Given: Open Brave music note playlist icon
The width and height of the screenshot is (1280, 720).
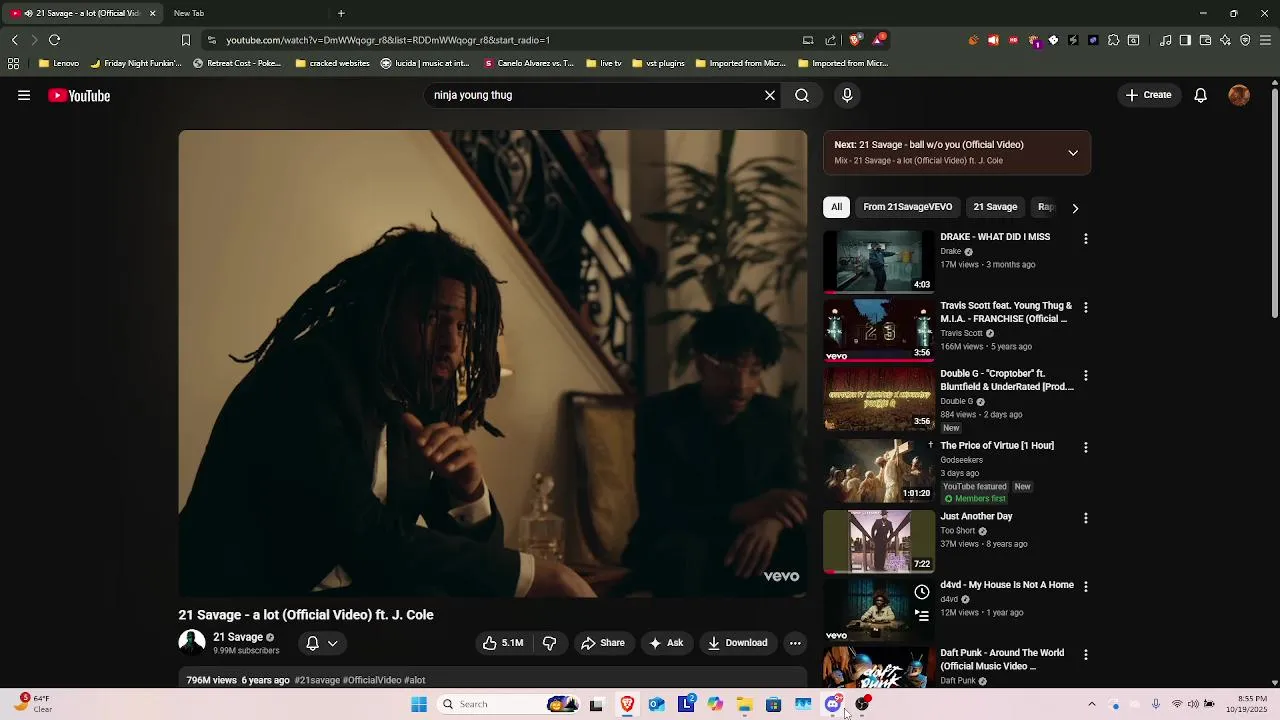Looking at the screenshot, I should click(x=1165, y=40).
